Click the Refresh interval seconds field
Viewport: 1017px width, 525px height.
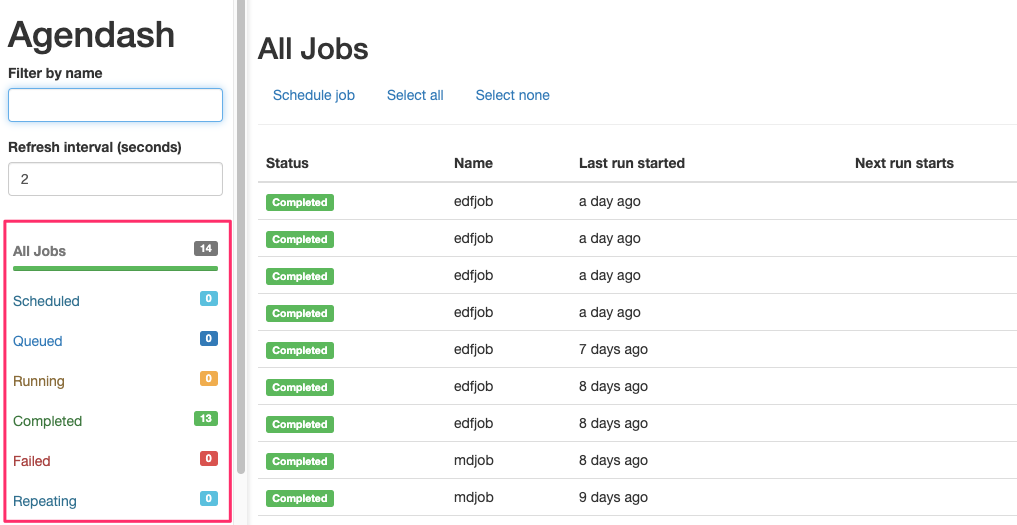click(115, 179)
